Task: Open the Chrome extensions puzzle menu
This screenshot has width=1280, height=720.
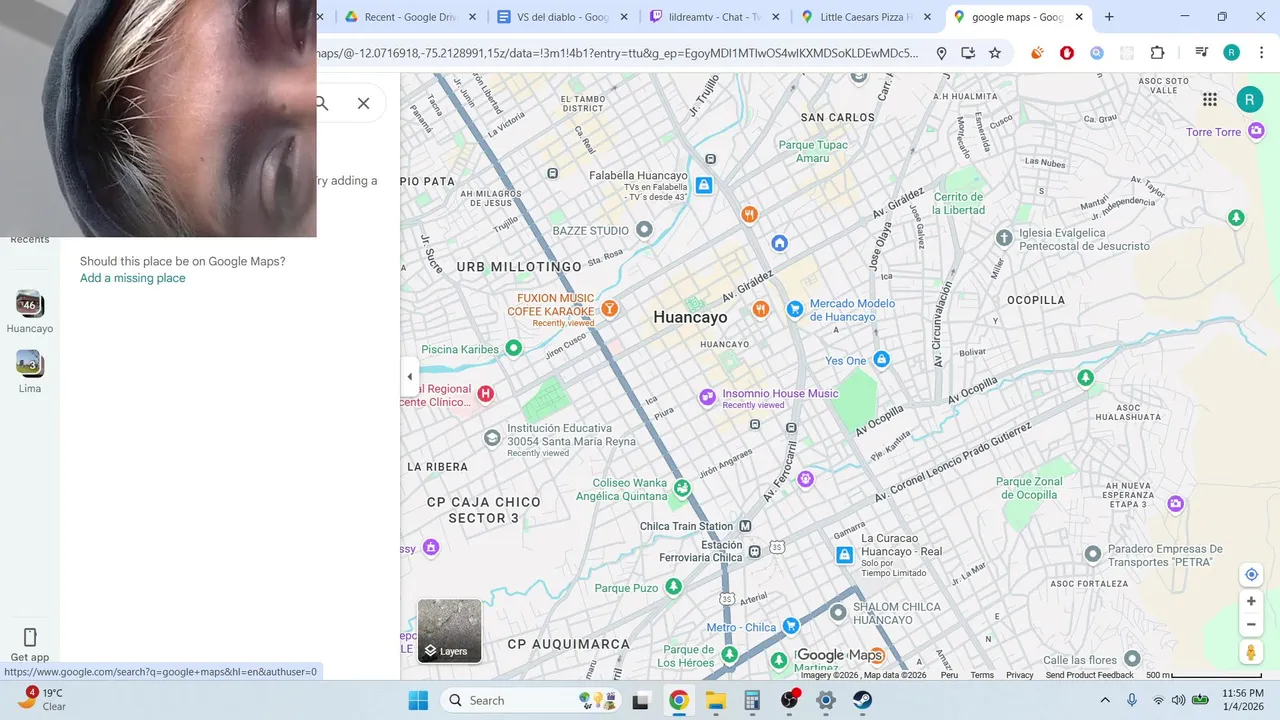Action: [x=1158, y=53]
